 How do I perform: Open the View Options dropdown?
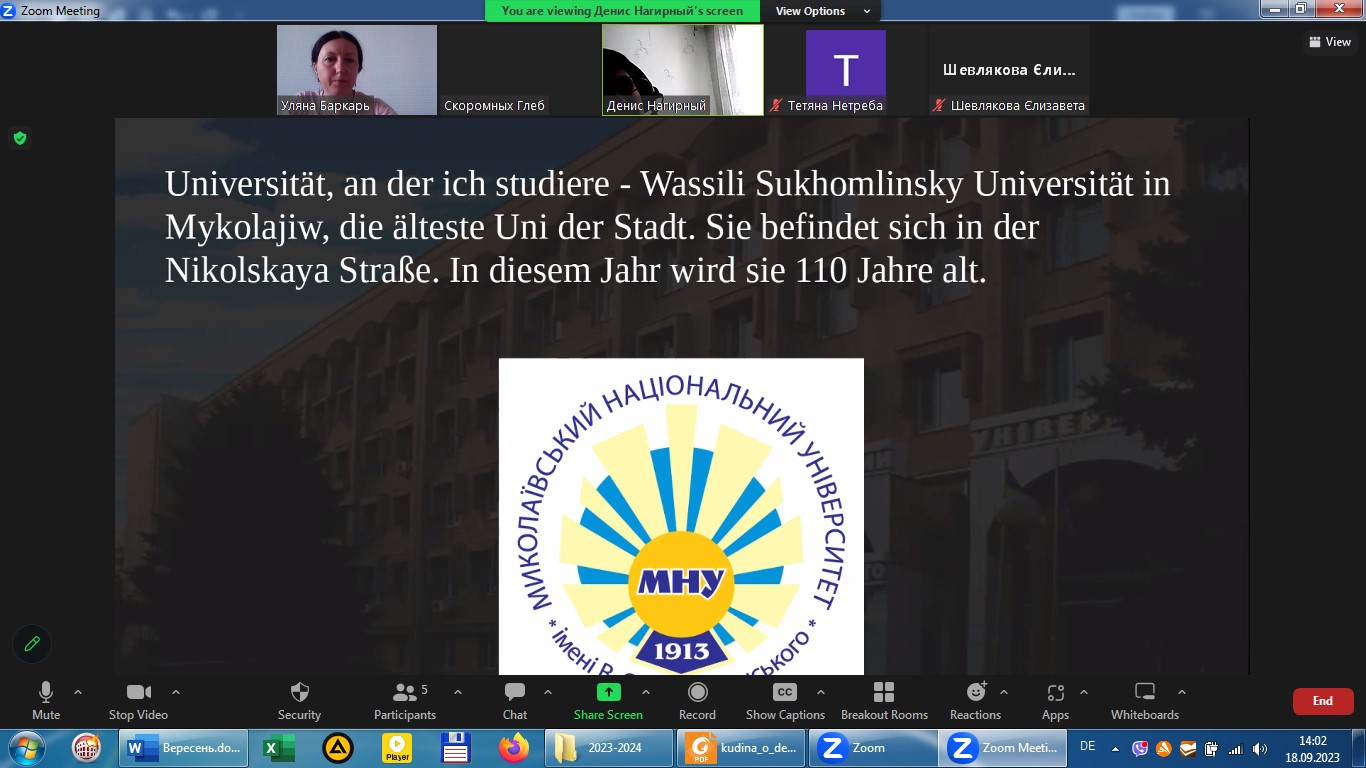pyautogui.click(x=824, y=11)
